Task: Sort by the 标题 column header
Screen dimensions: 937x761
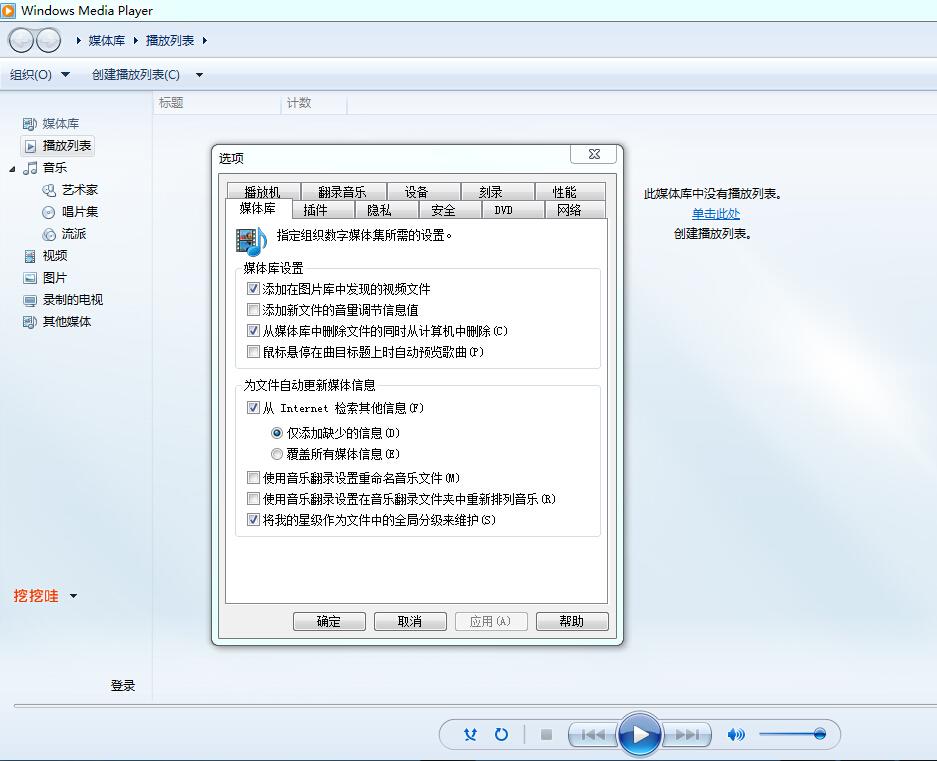Action: 218,103
